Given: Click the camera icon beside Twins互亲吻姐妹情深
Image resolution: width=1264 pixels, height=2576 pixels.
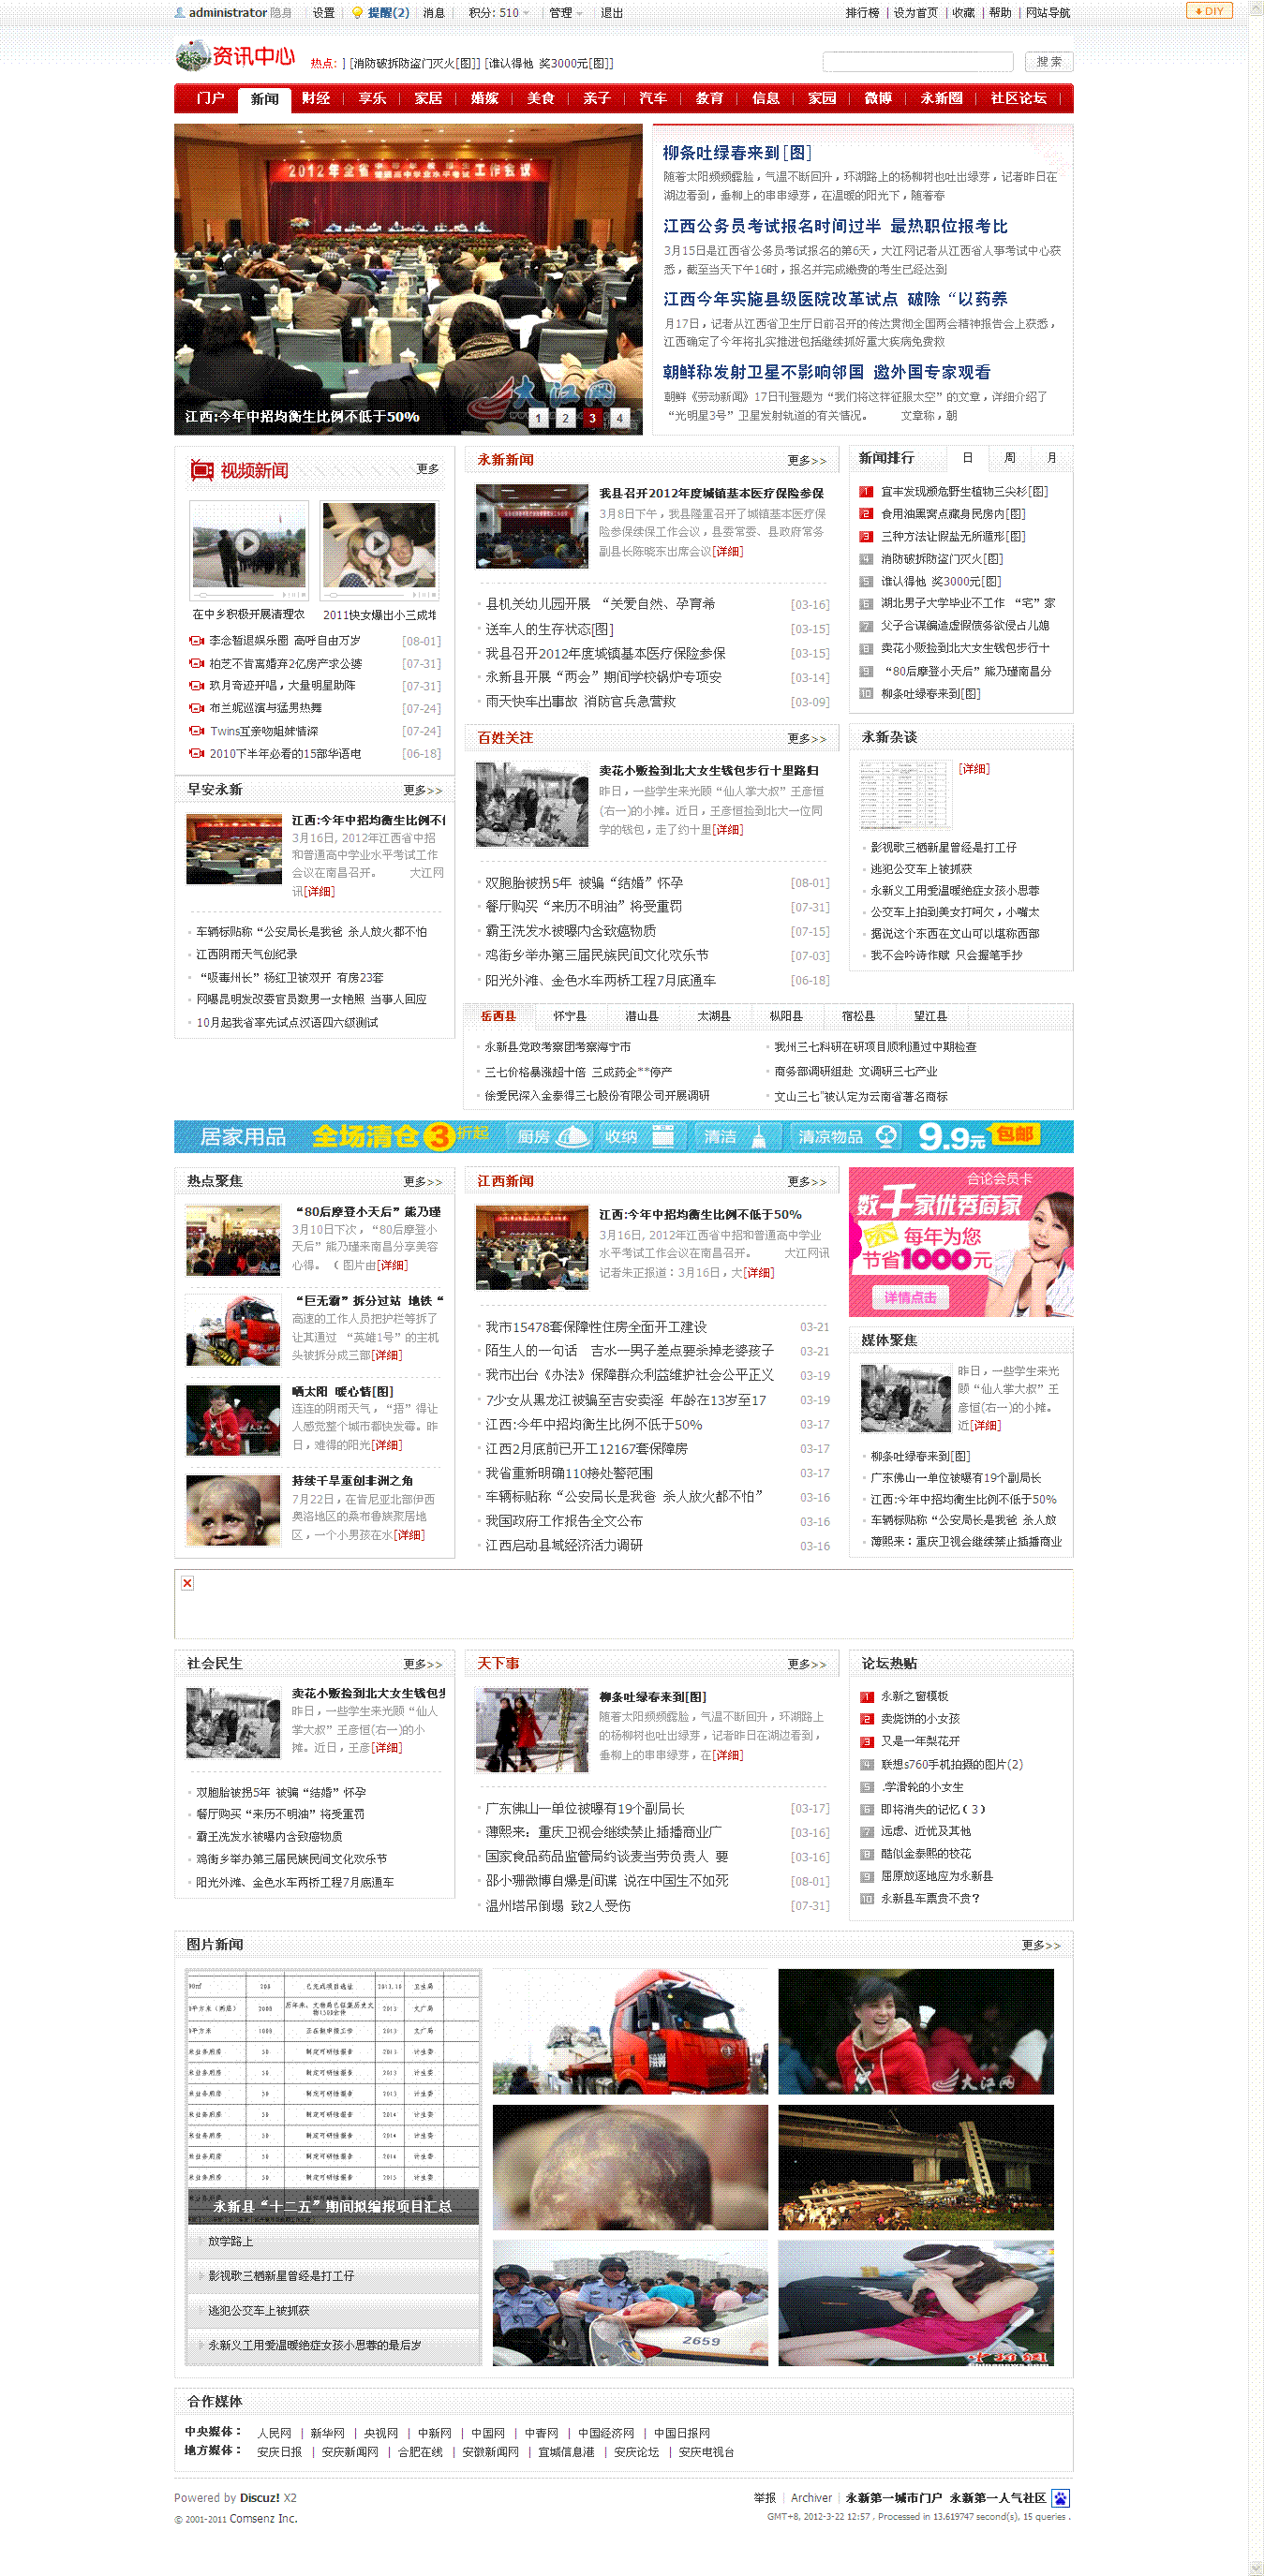Looking at the screenshot, I should [x=196, y=731].
